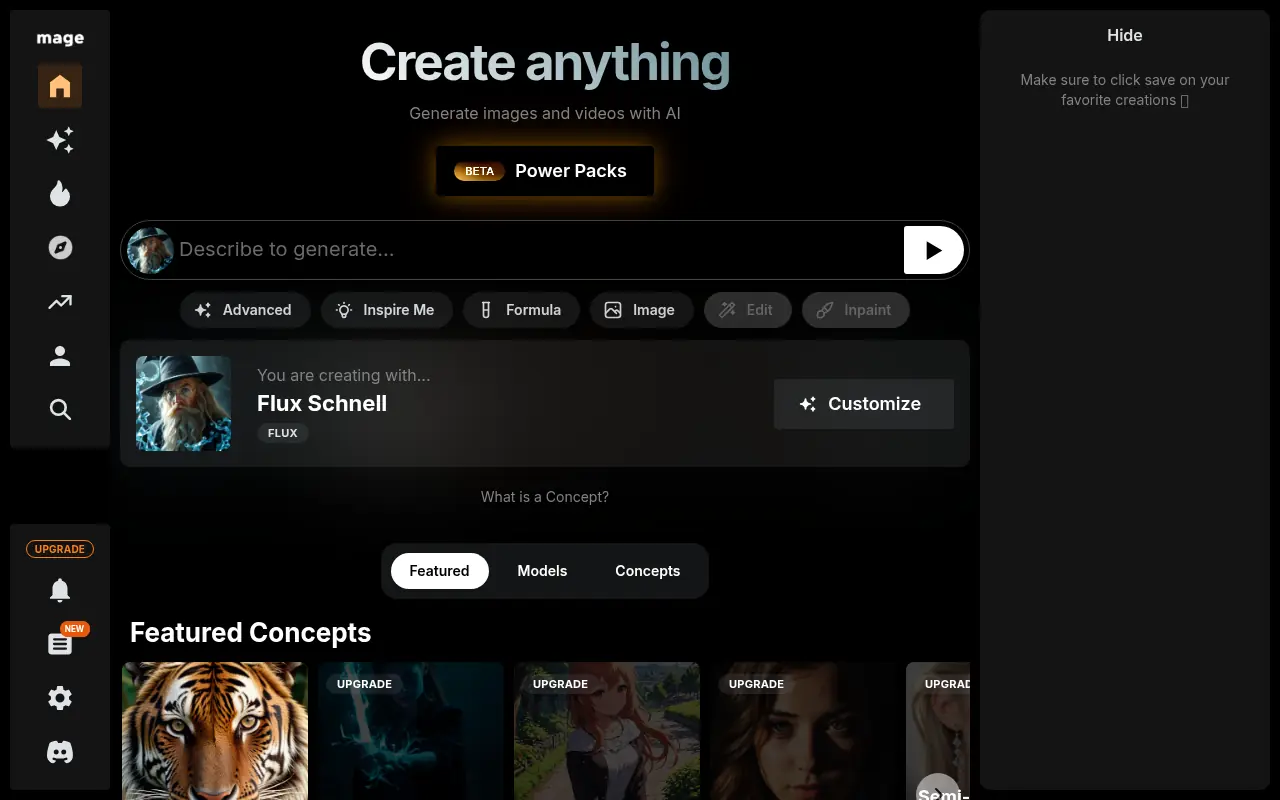
Task: Open the news icon with NEW badge
Action: [x=60, y=644]
